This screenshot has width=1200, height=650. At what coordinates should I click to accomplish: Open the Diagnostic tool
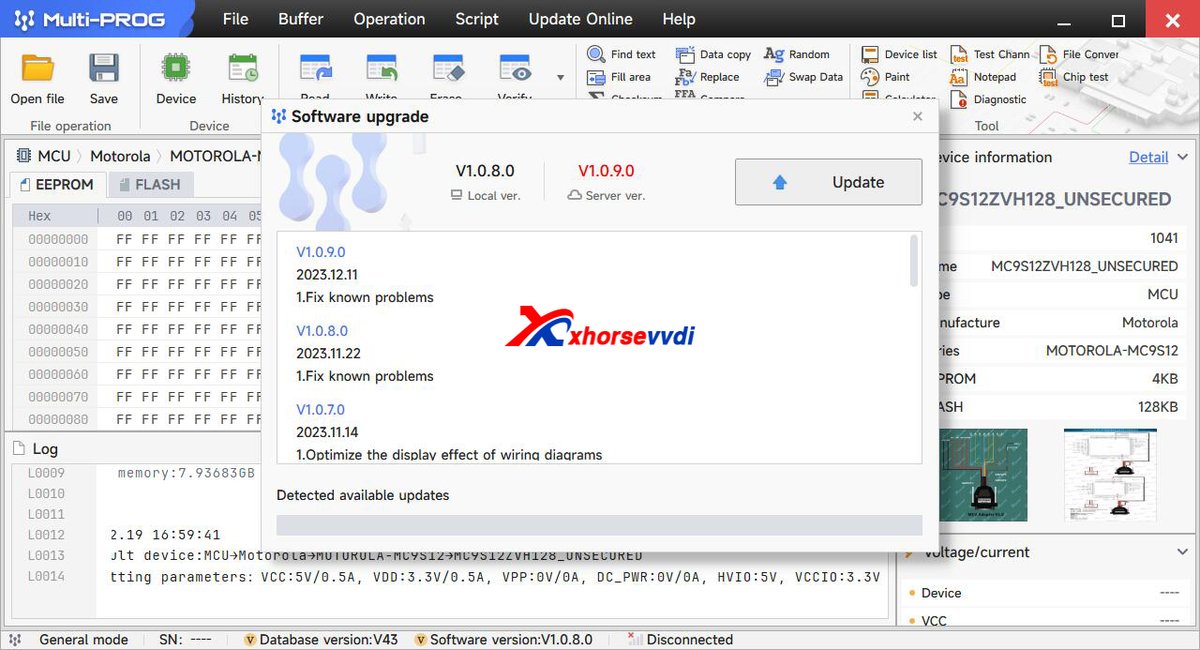coord(988,99)
